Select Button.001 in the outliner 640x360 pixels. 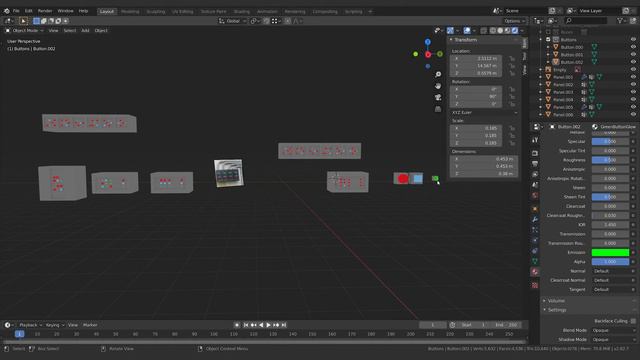[571, 54]
